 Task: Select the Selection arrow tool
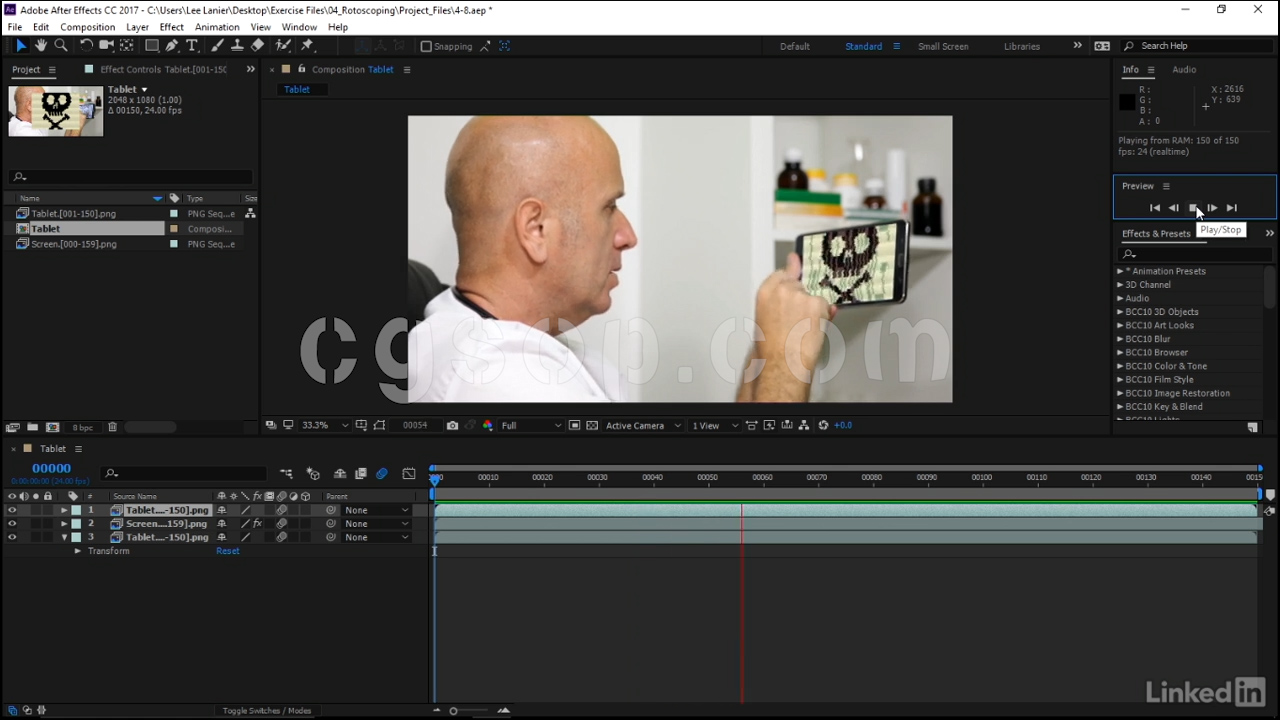21,46
